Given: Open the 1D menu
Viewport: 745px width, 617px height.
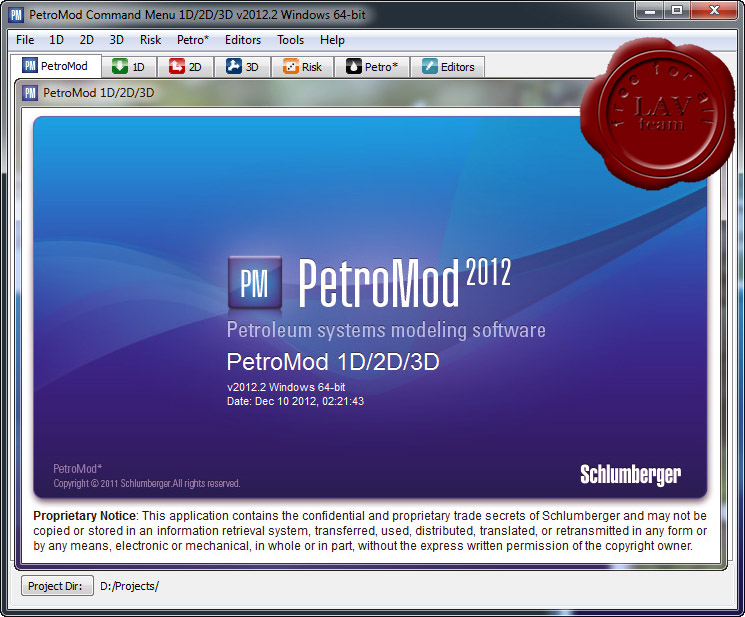Looking at the screenshot, I should (x=56, y=40).
